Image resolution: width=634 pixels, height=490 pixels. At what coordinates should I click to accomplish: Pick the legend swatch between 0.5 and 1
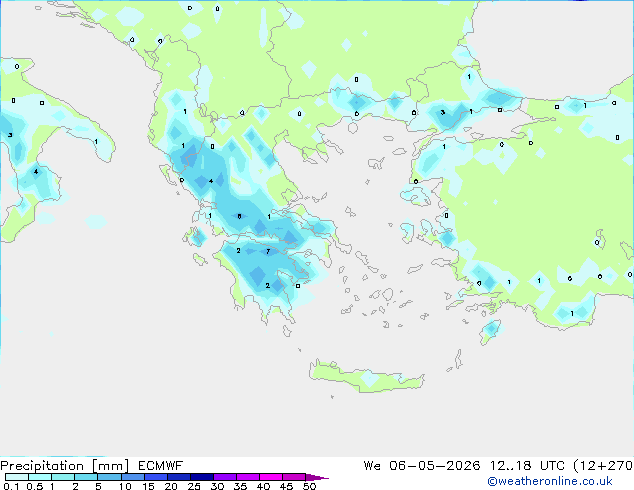click(40, 477)
